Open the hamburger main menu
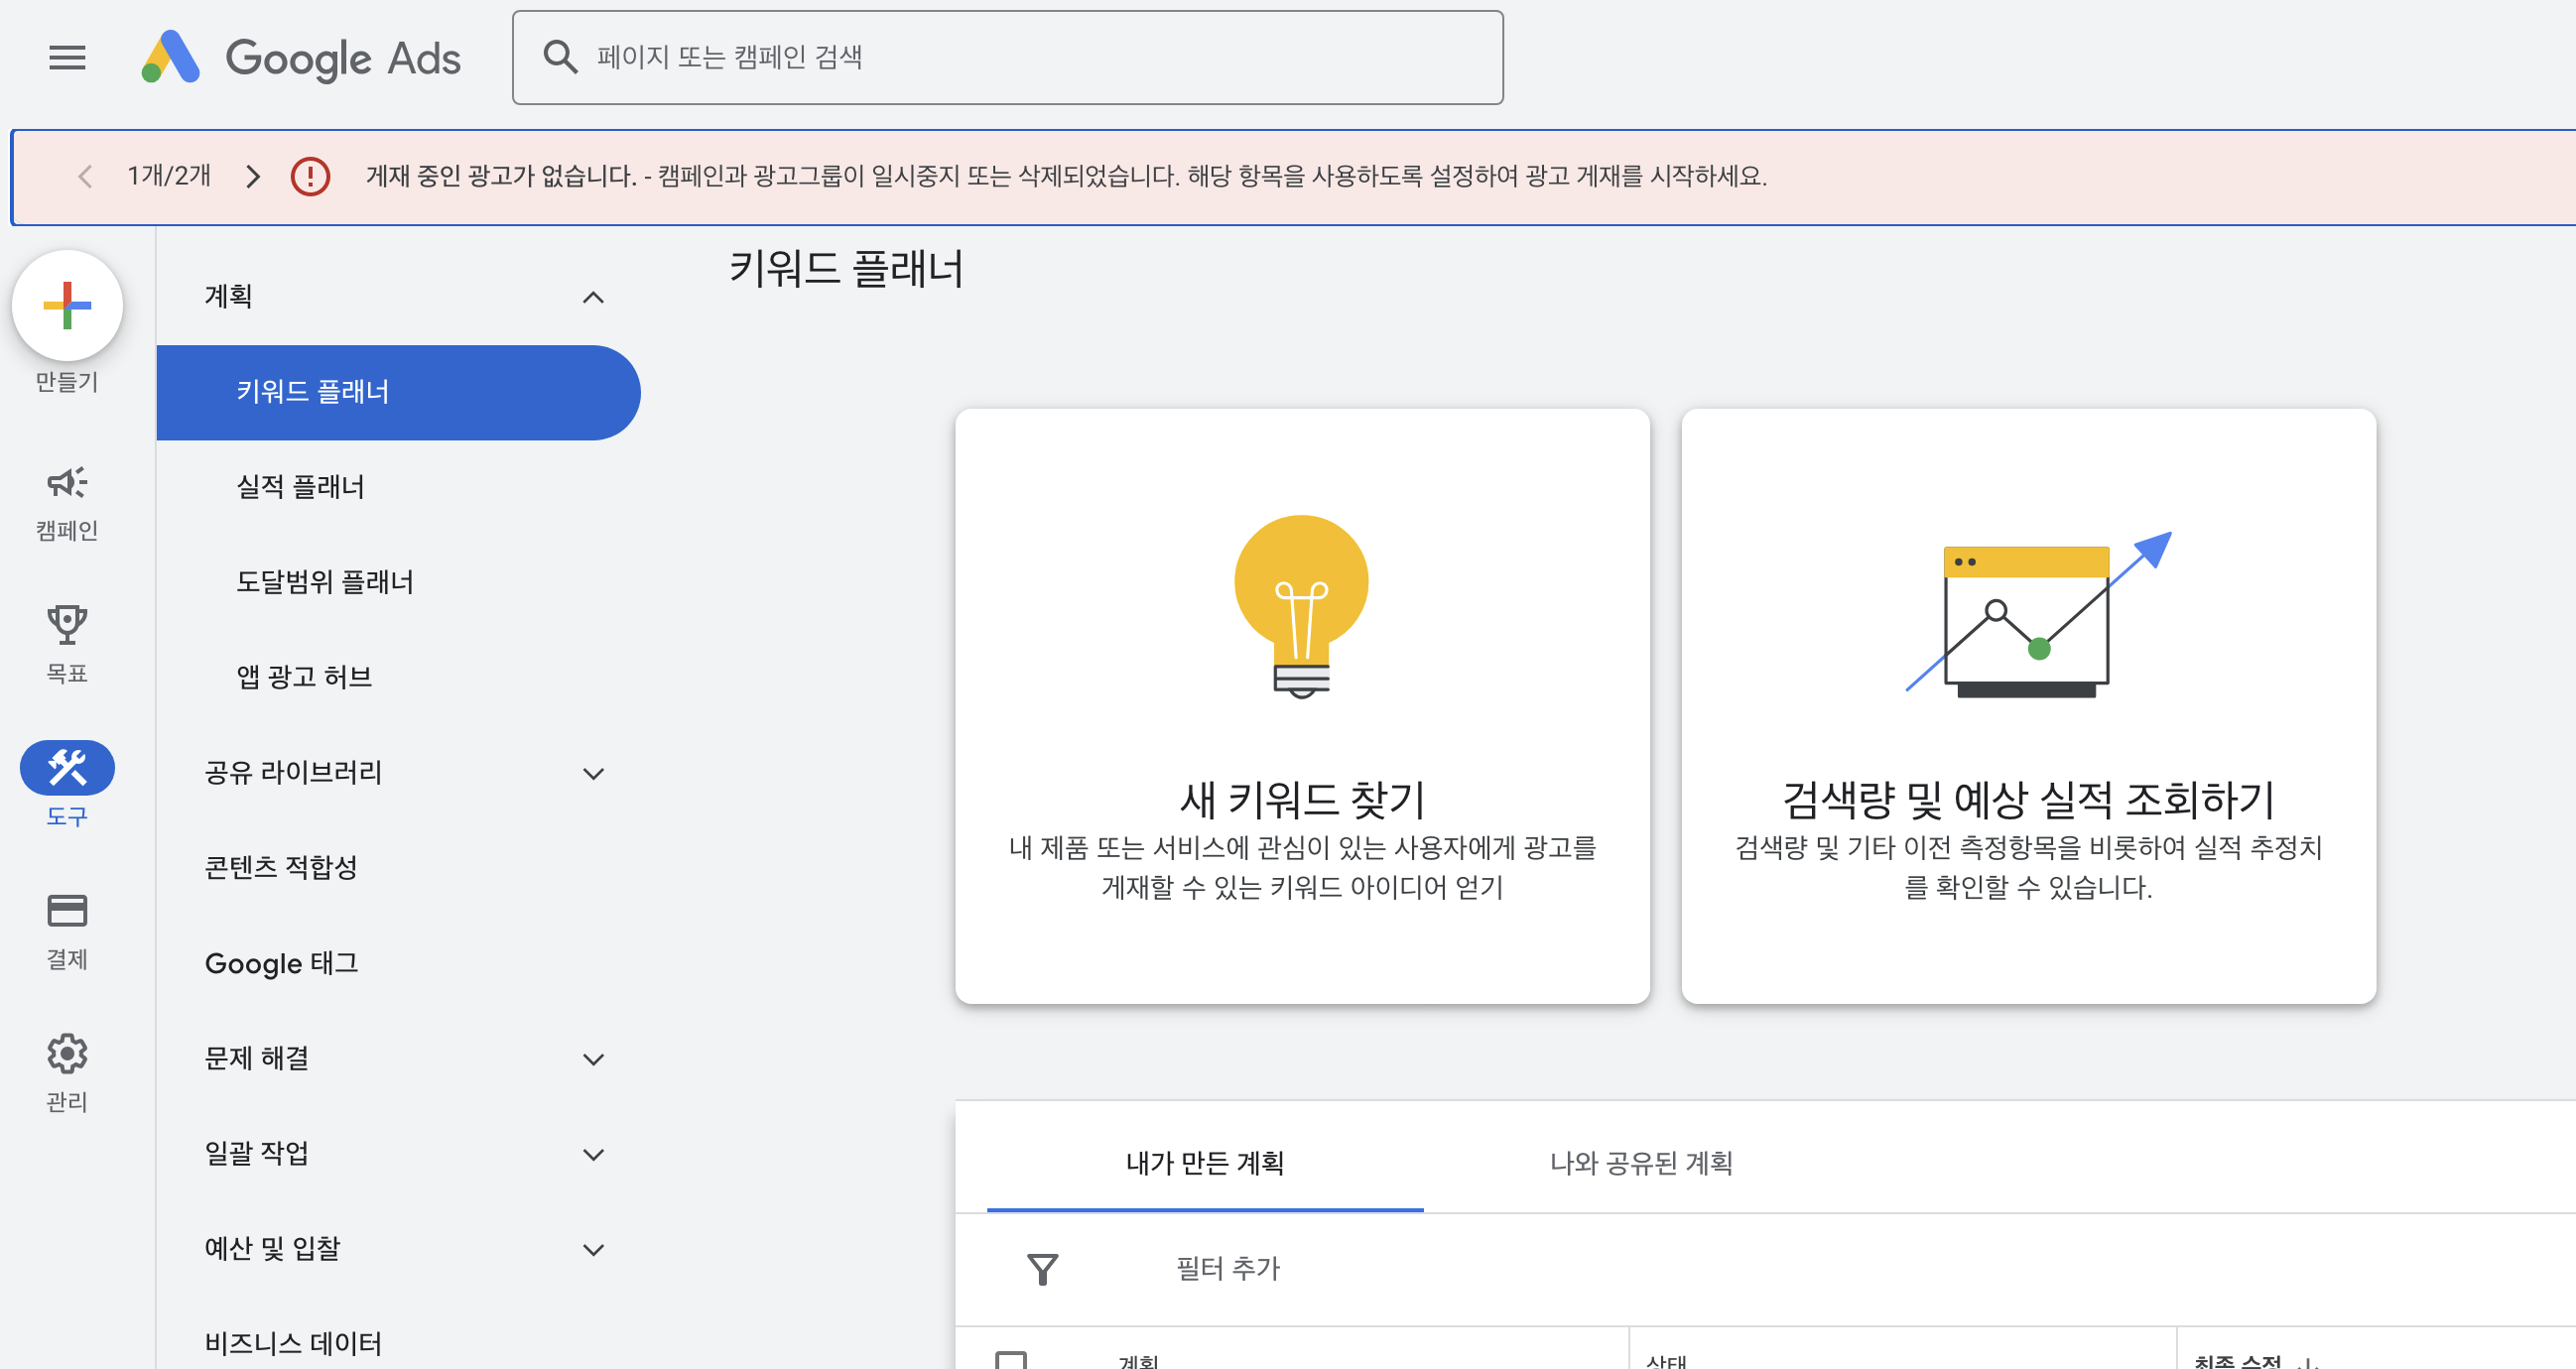The width and height of the screenshot is (2576, 1369). 67,57
